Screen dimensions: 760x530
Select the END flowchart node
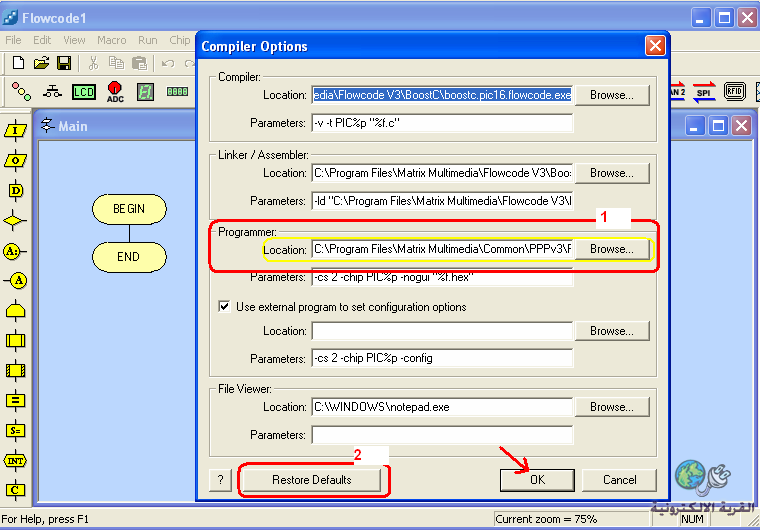(x=129, y=257)
